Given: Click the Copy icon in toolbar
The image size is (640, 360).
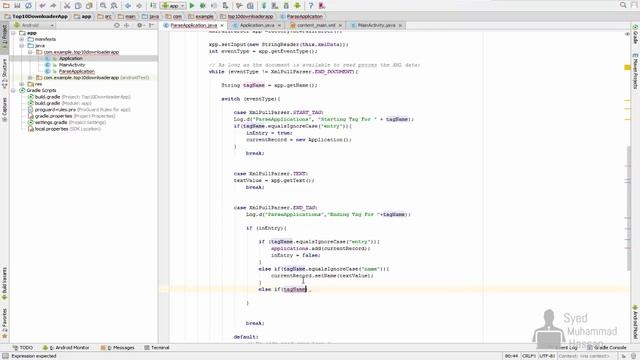Looking at the screenshot, I should tap(78, 5).
